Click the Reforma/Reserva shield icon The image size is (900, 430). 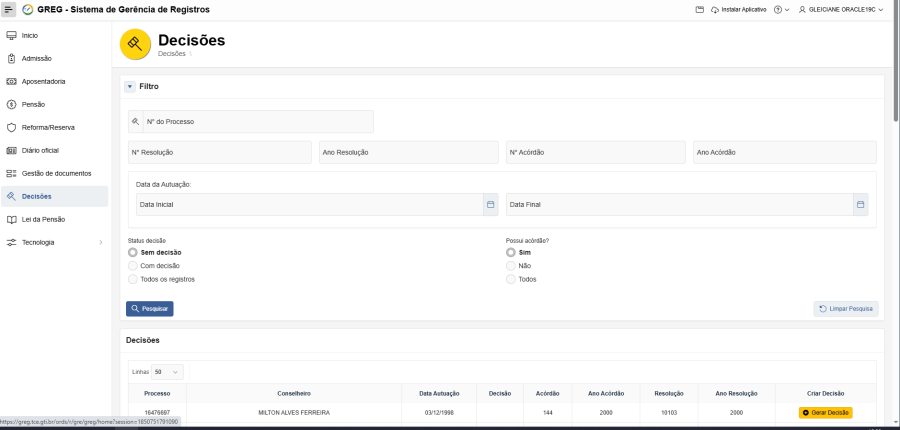[x=12, y=127]
